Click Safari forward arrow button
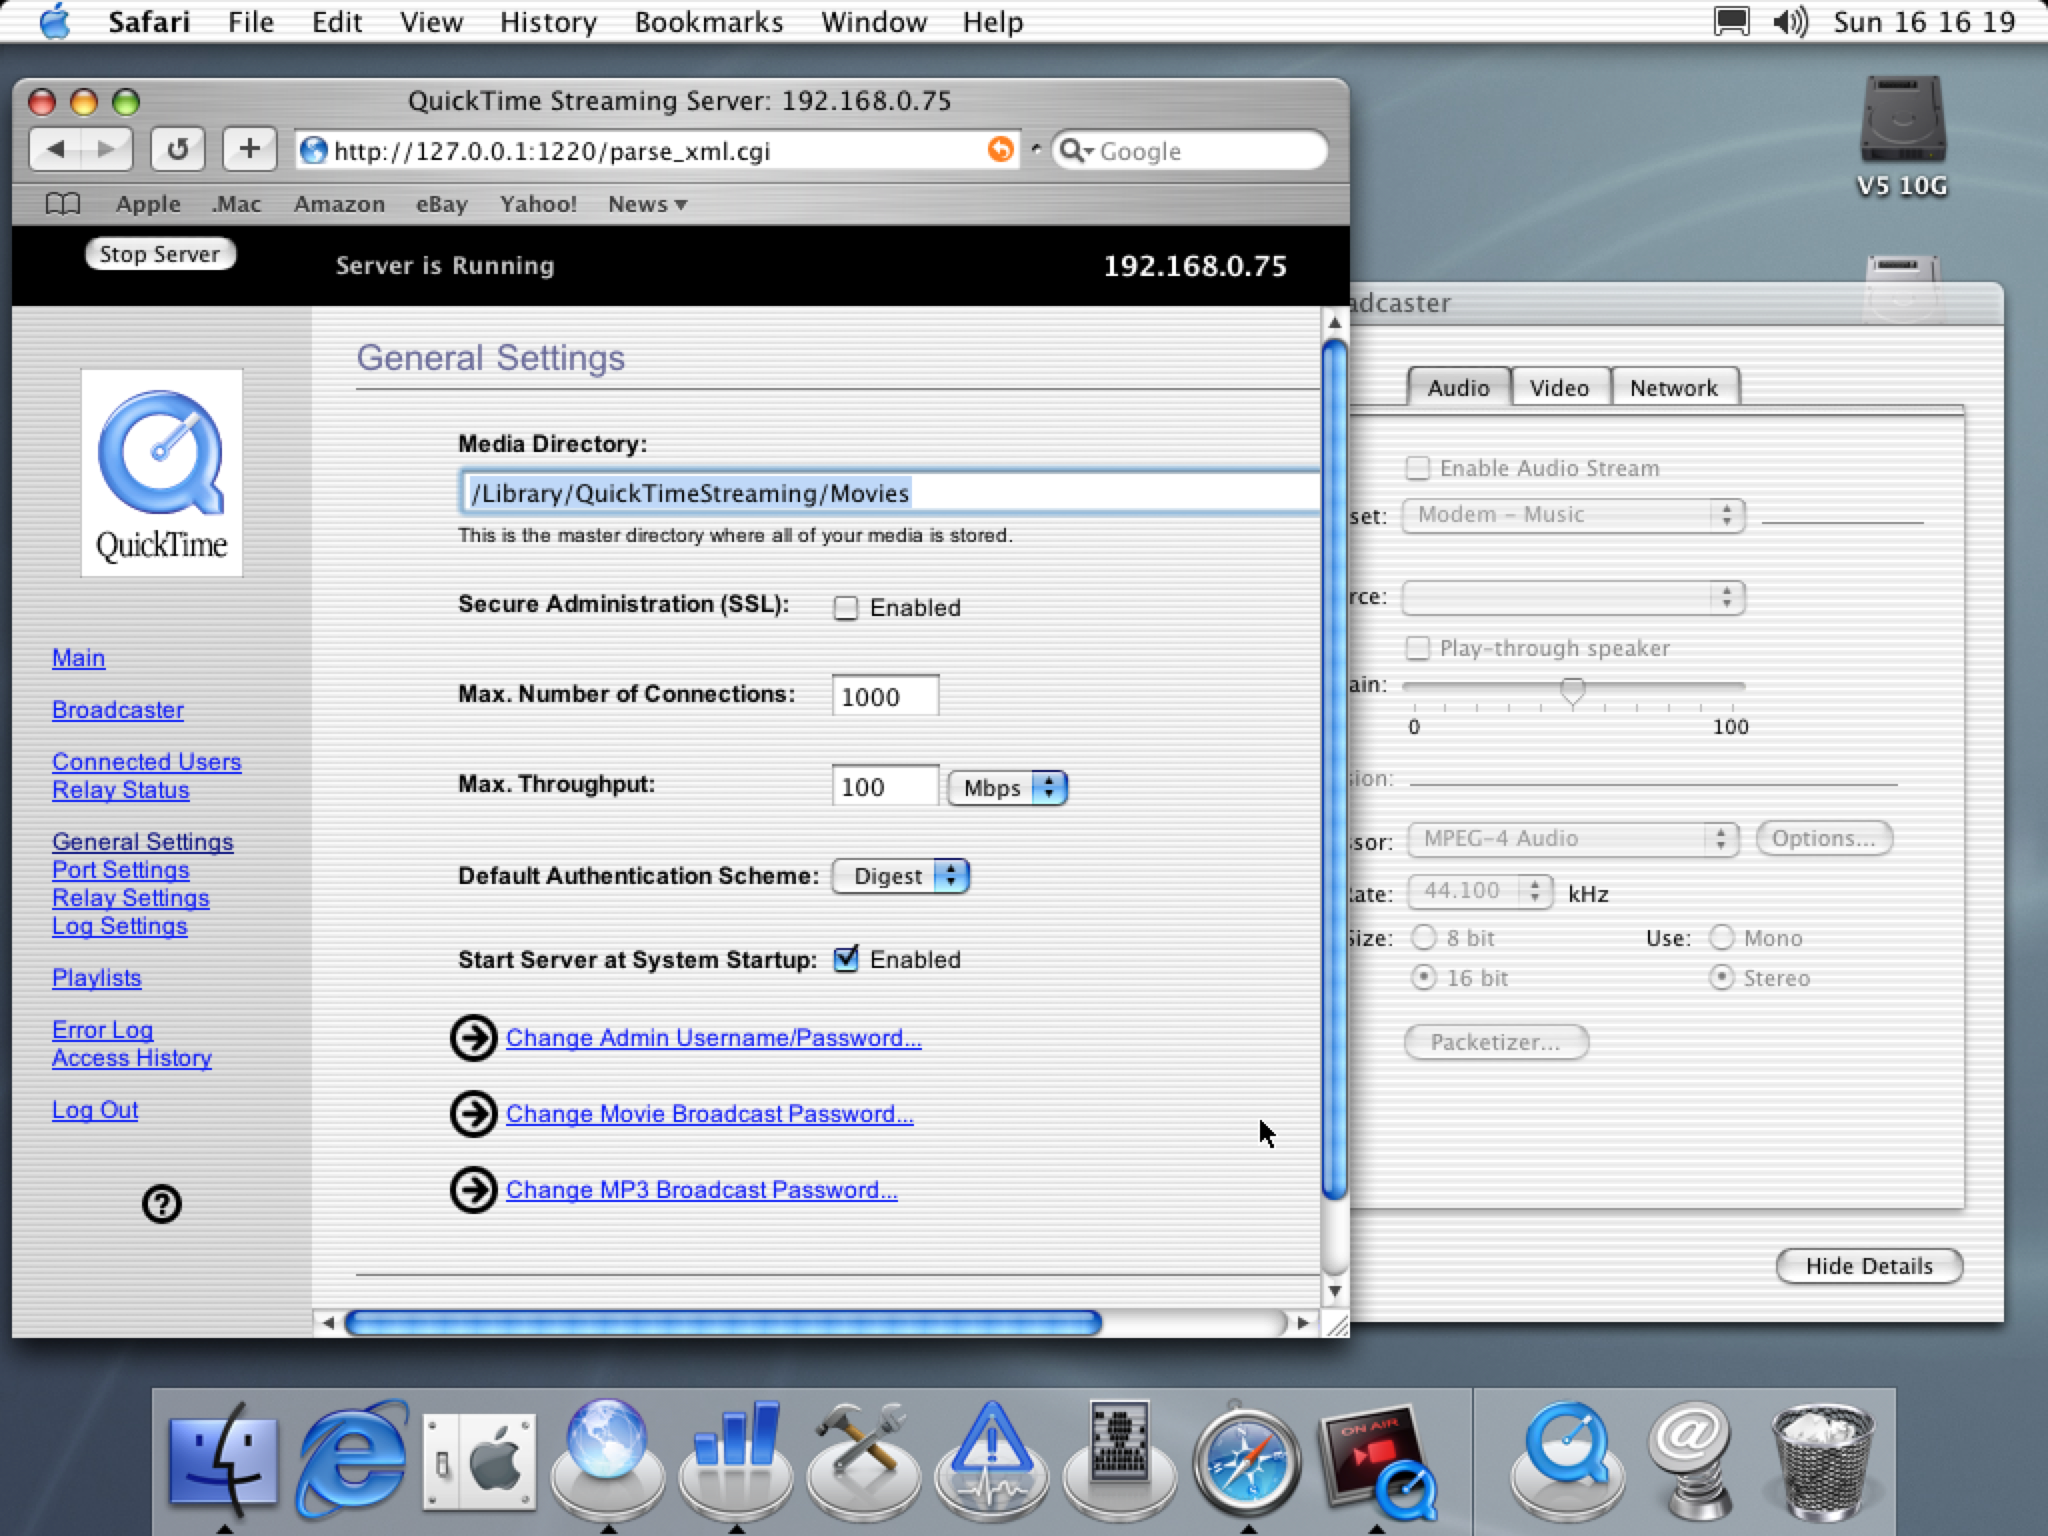The image size is (2048, 1536). (106, 150)
